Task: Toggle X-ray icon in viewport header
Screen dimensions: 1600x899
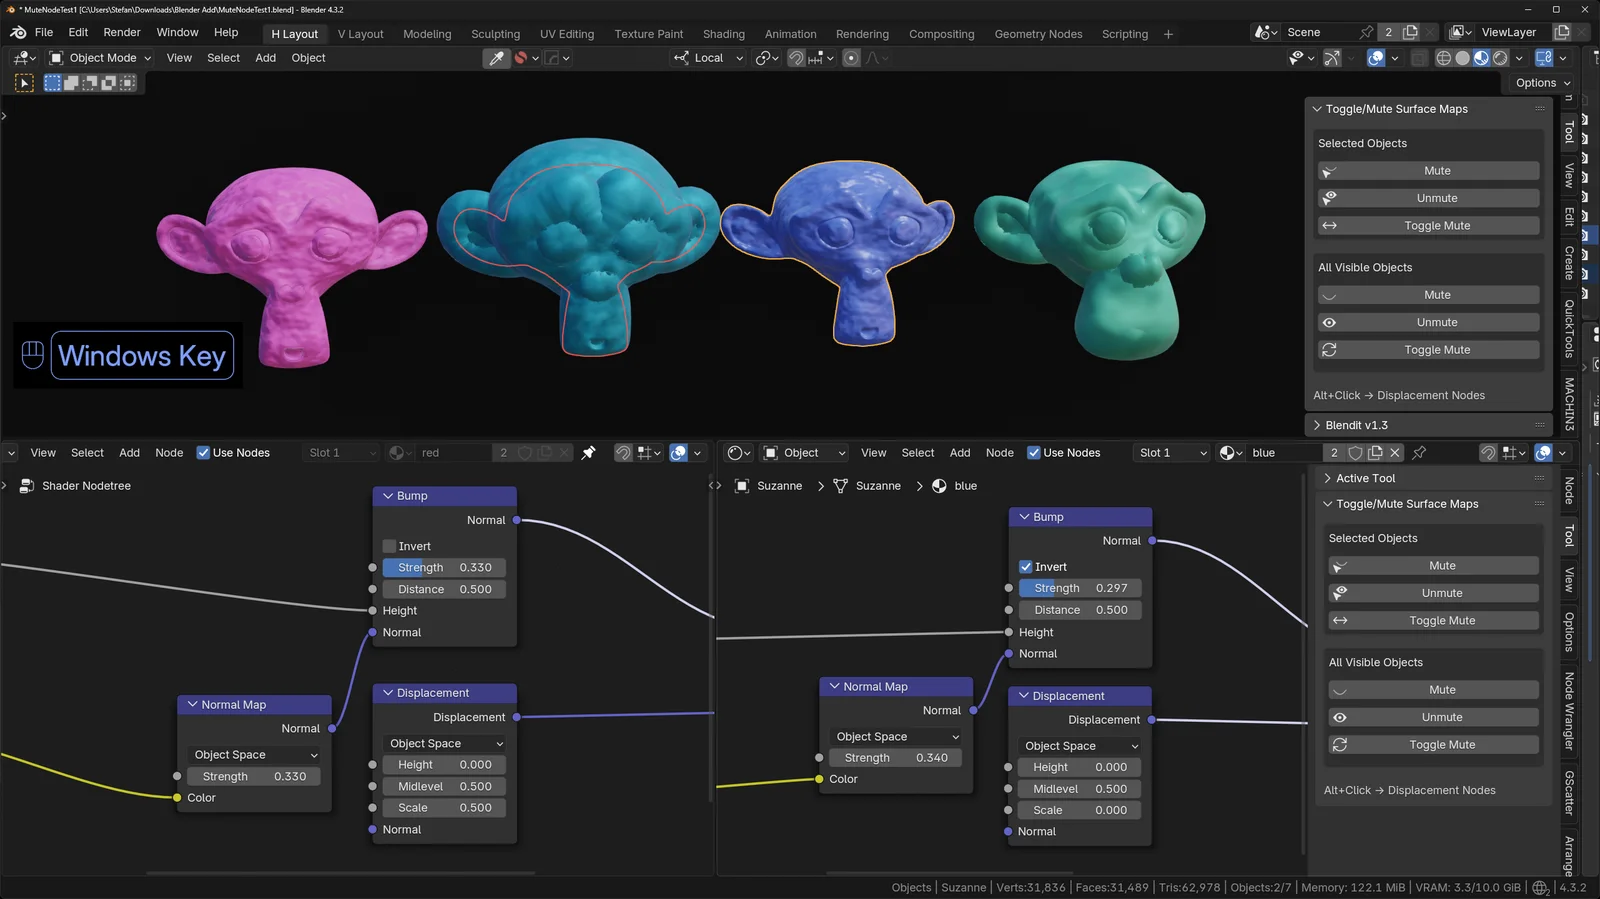Action: coord(1419,58)
